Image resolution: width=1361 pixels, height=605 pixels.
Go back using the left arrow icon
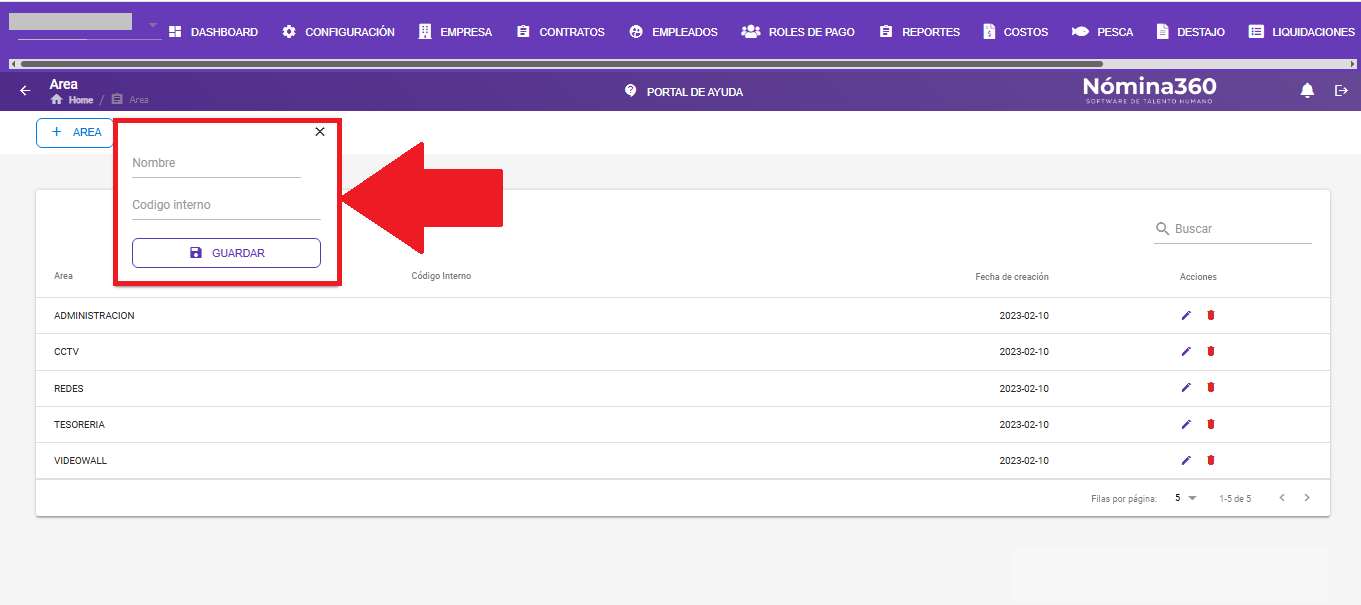point(26,91)
